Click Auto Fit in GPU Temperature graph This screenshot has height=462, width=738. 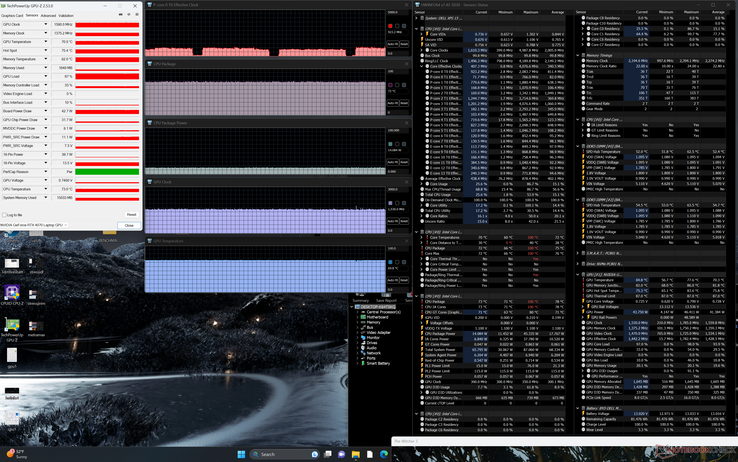coord(393,280)
